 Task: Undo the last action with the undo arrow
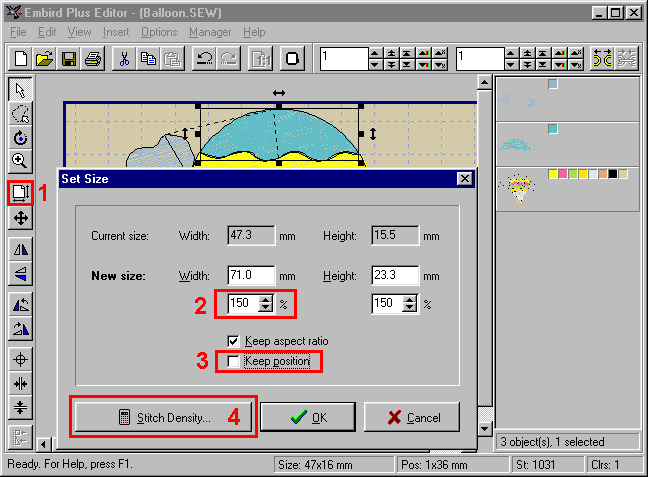click(x=204, y=59)
